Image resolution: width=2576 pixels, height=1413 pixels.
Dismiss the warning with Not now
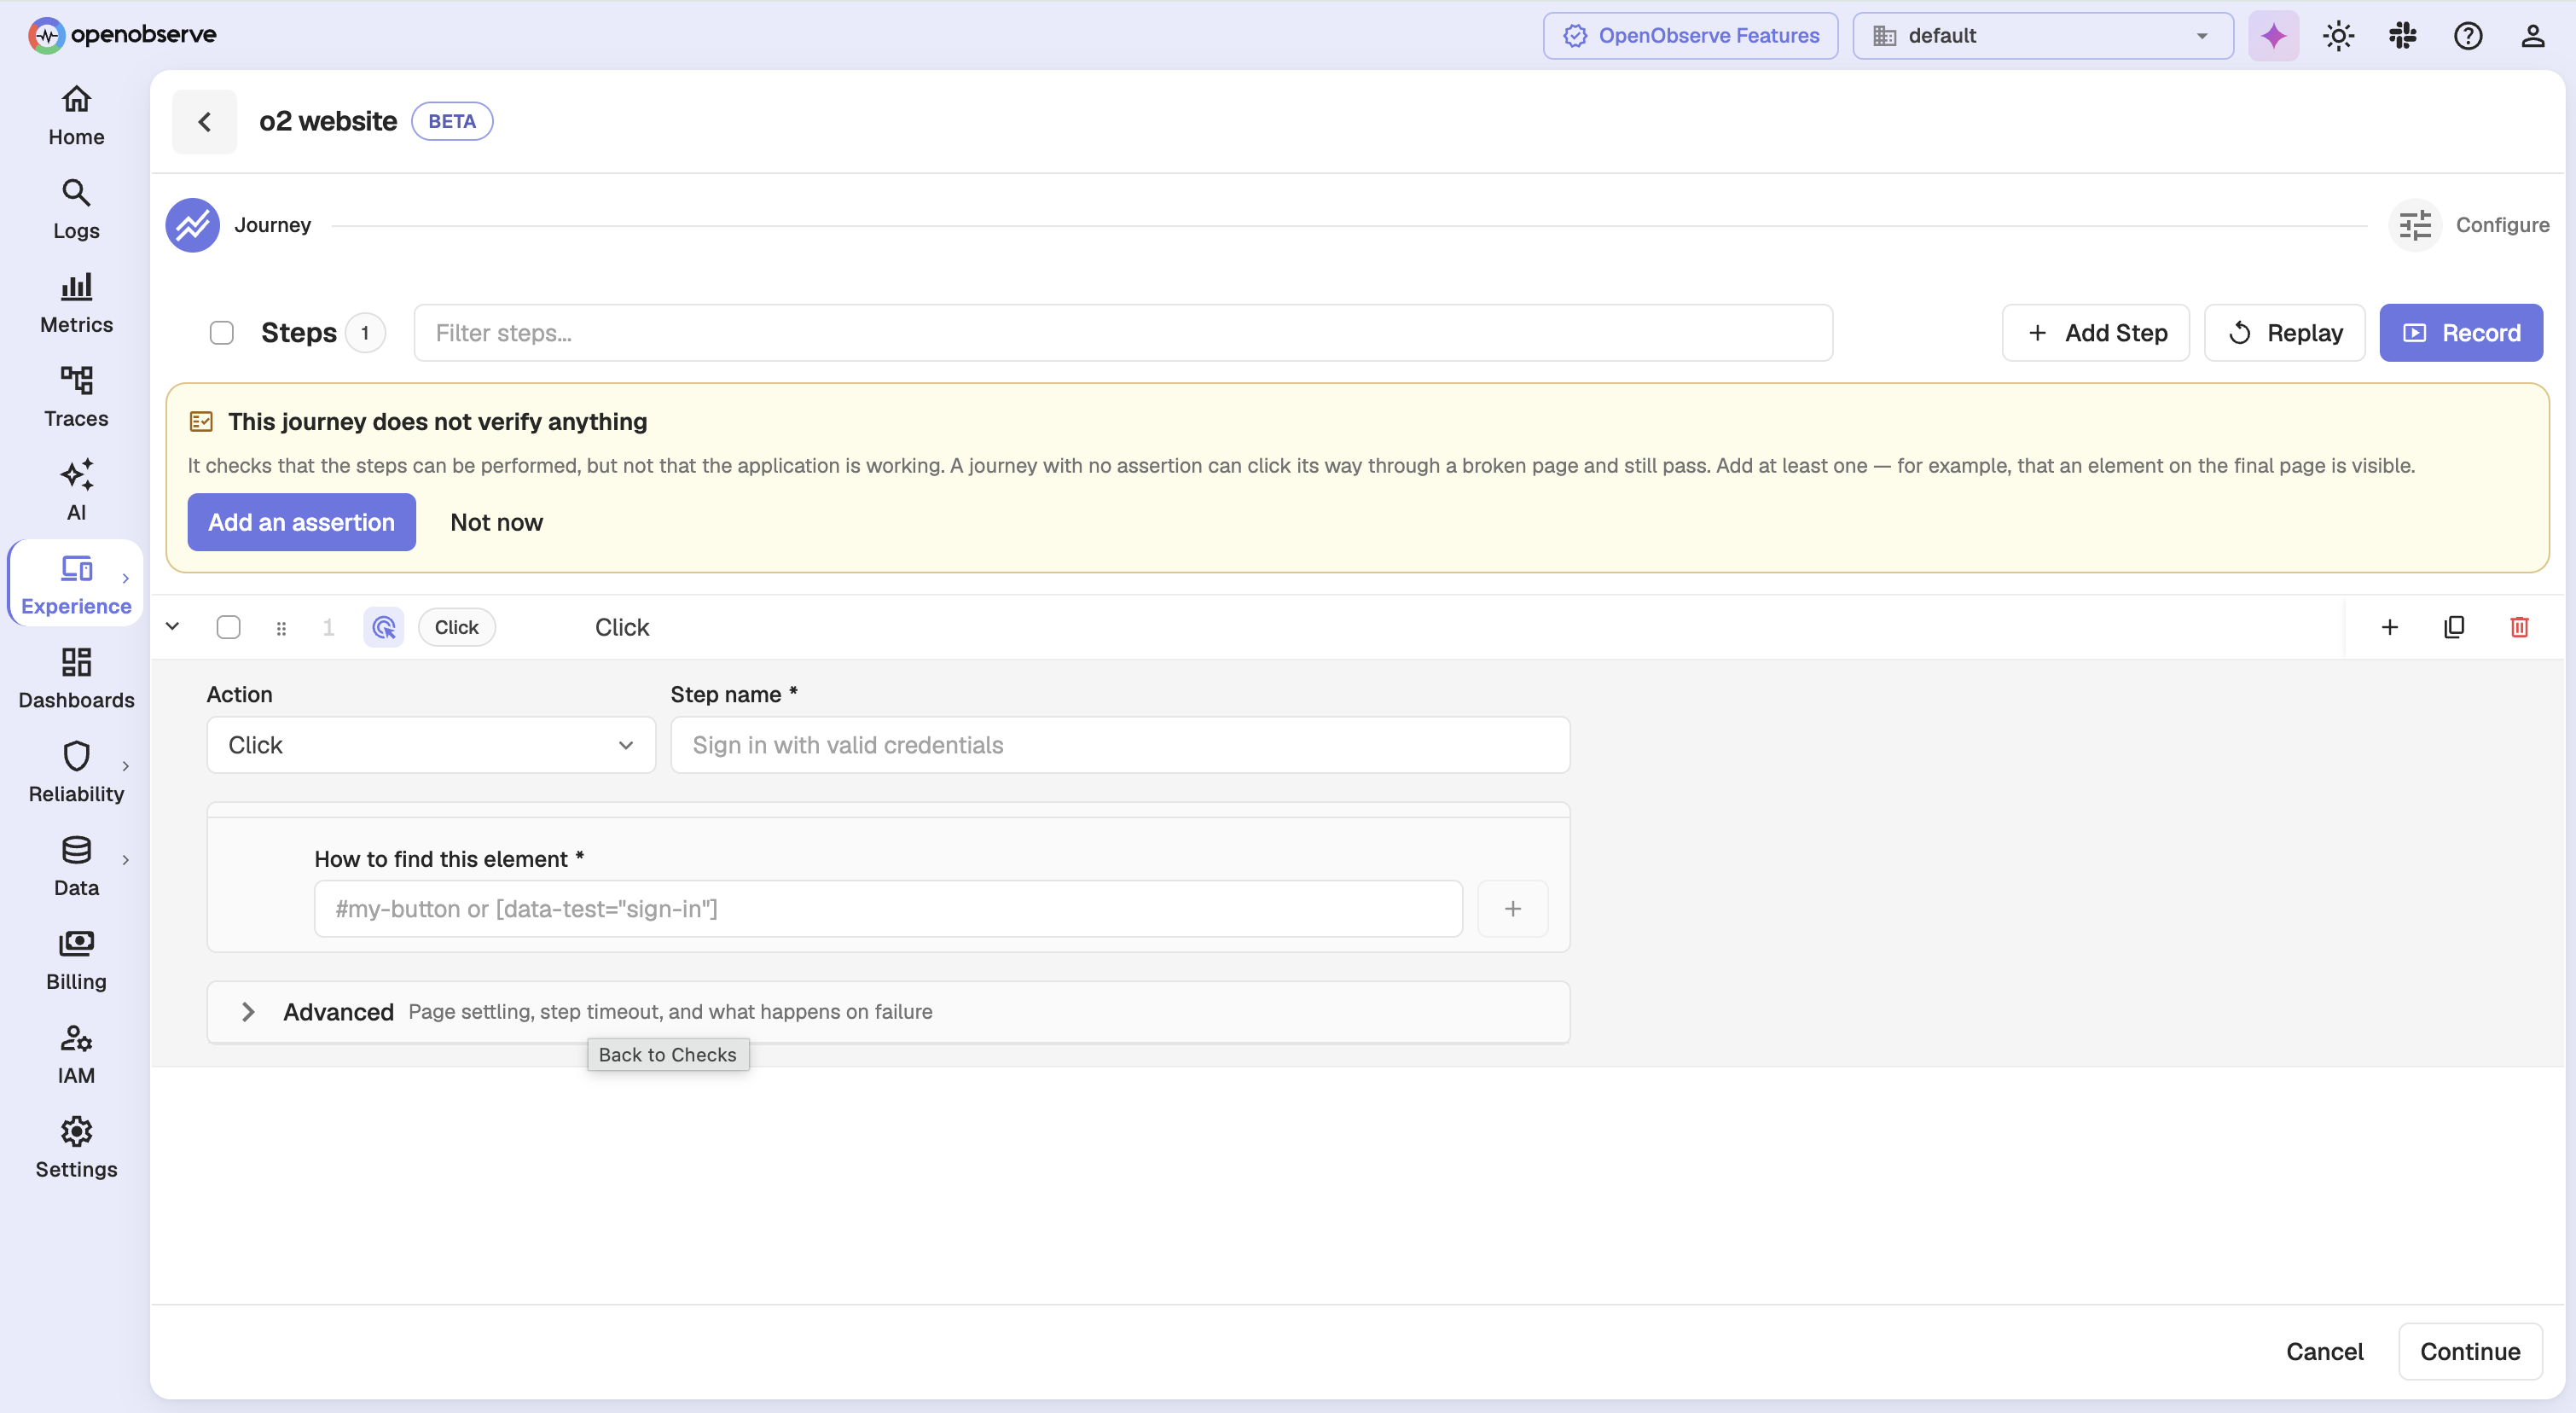pos(496,522)
